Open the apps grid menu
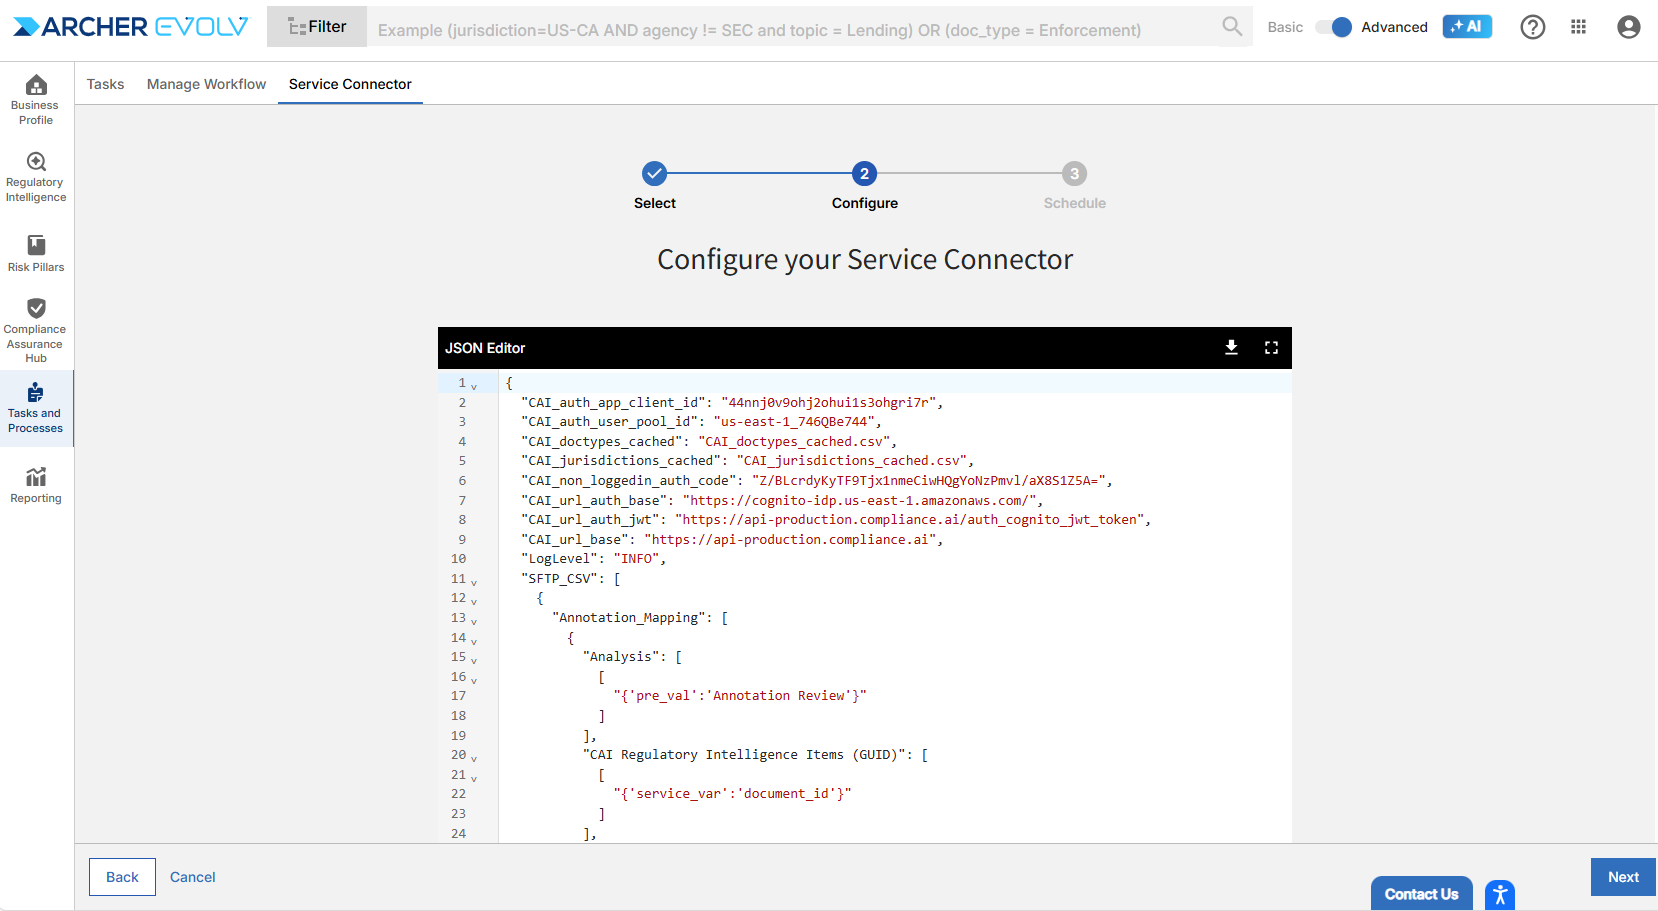 pyautogui.click(x=1578, y=27)
